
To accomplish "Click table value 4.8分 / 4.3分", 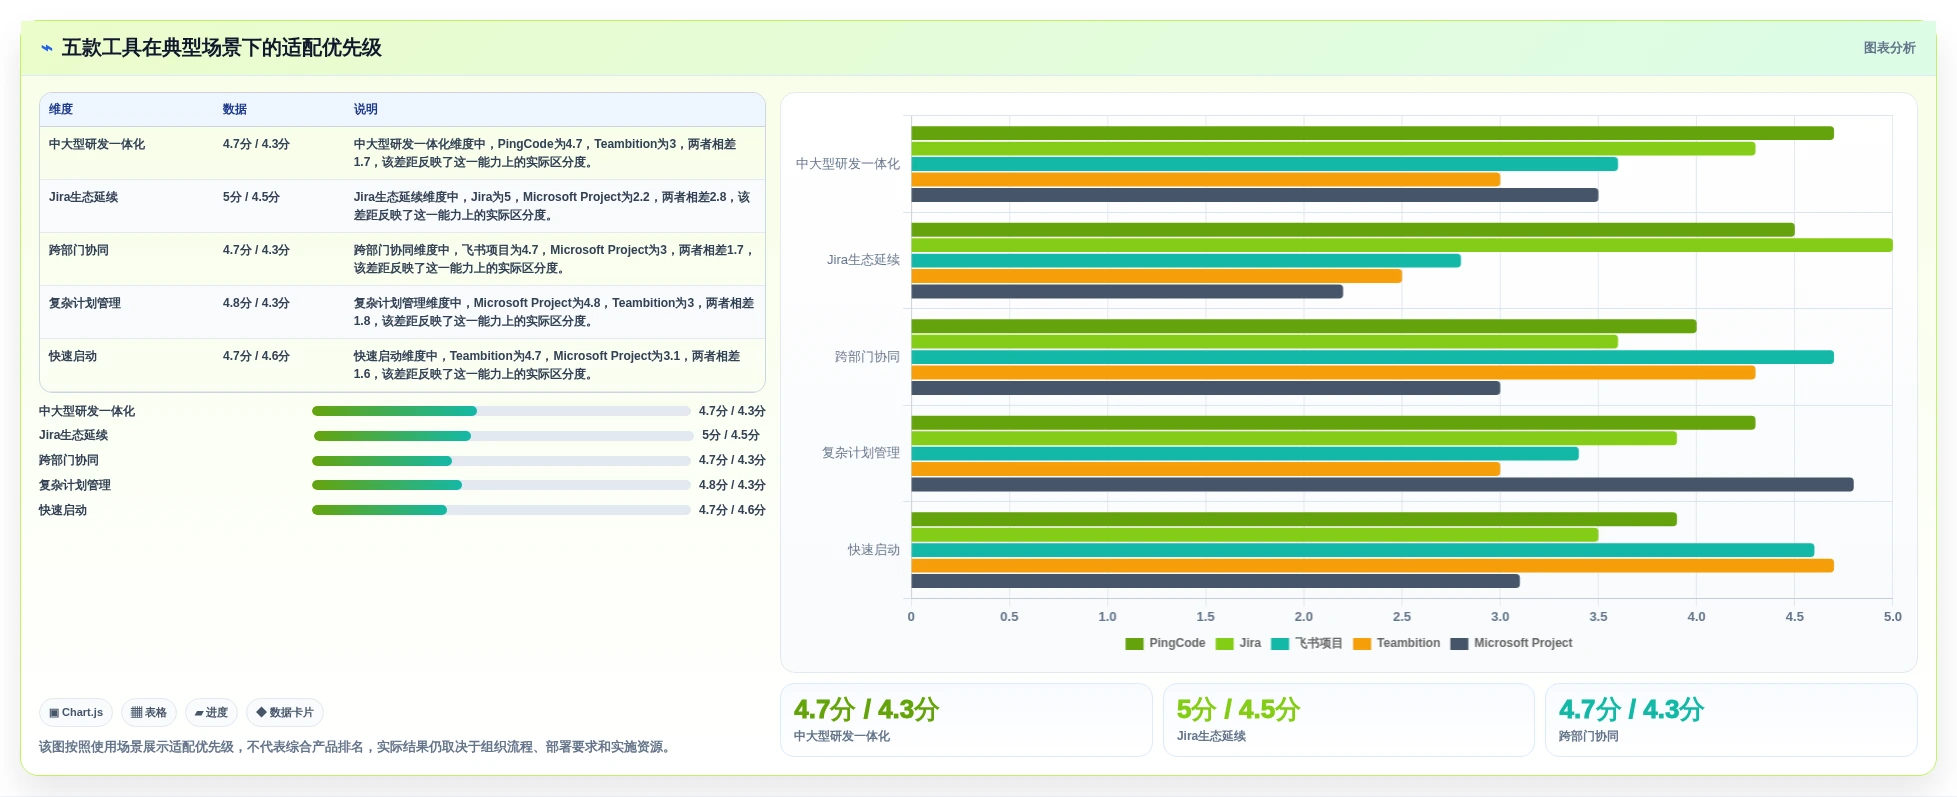I will coord(256,303).
